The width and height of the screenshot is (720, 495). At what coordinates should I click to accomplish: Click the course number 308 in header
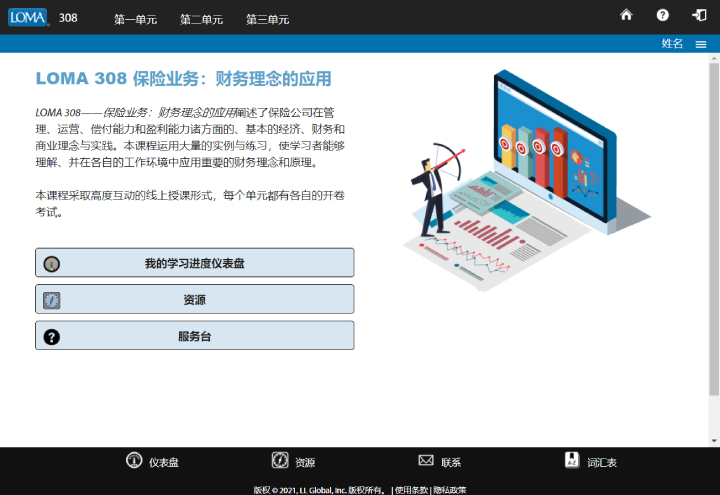point(68,18)
